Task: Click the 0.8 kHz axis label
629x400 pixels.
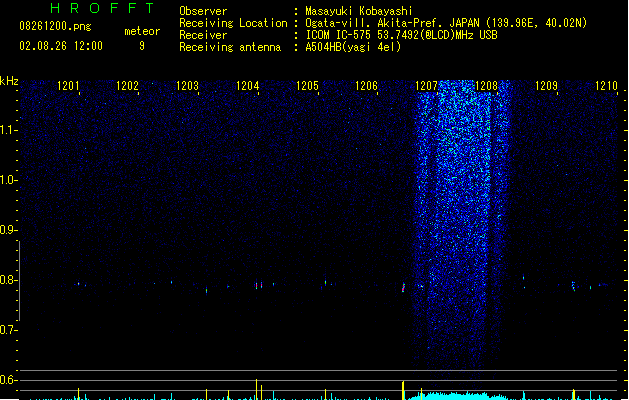Action: click(x=8, y=280)
